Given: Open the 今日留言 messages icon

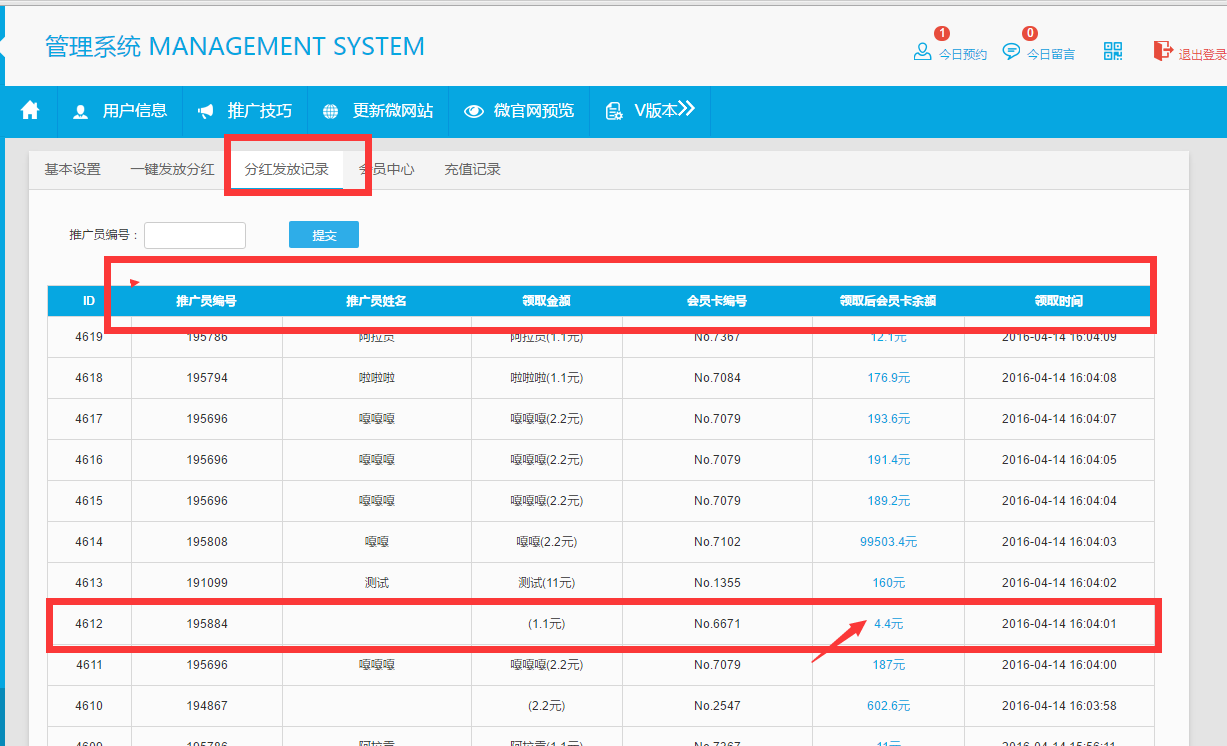Looking at the screenshot, I should pos(1012,51).
